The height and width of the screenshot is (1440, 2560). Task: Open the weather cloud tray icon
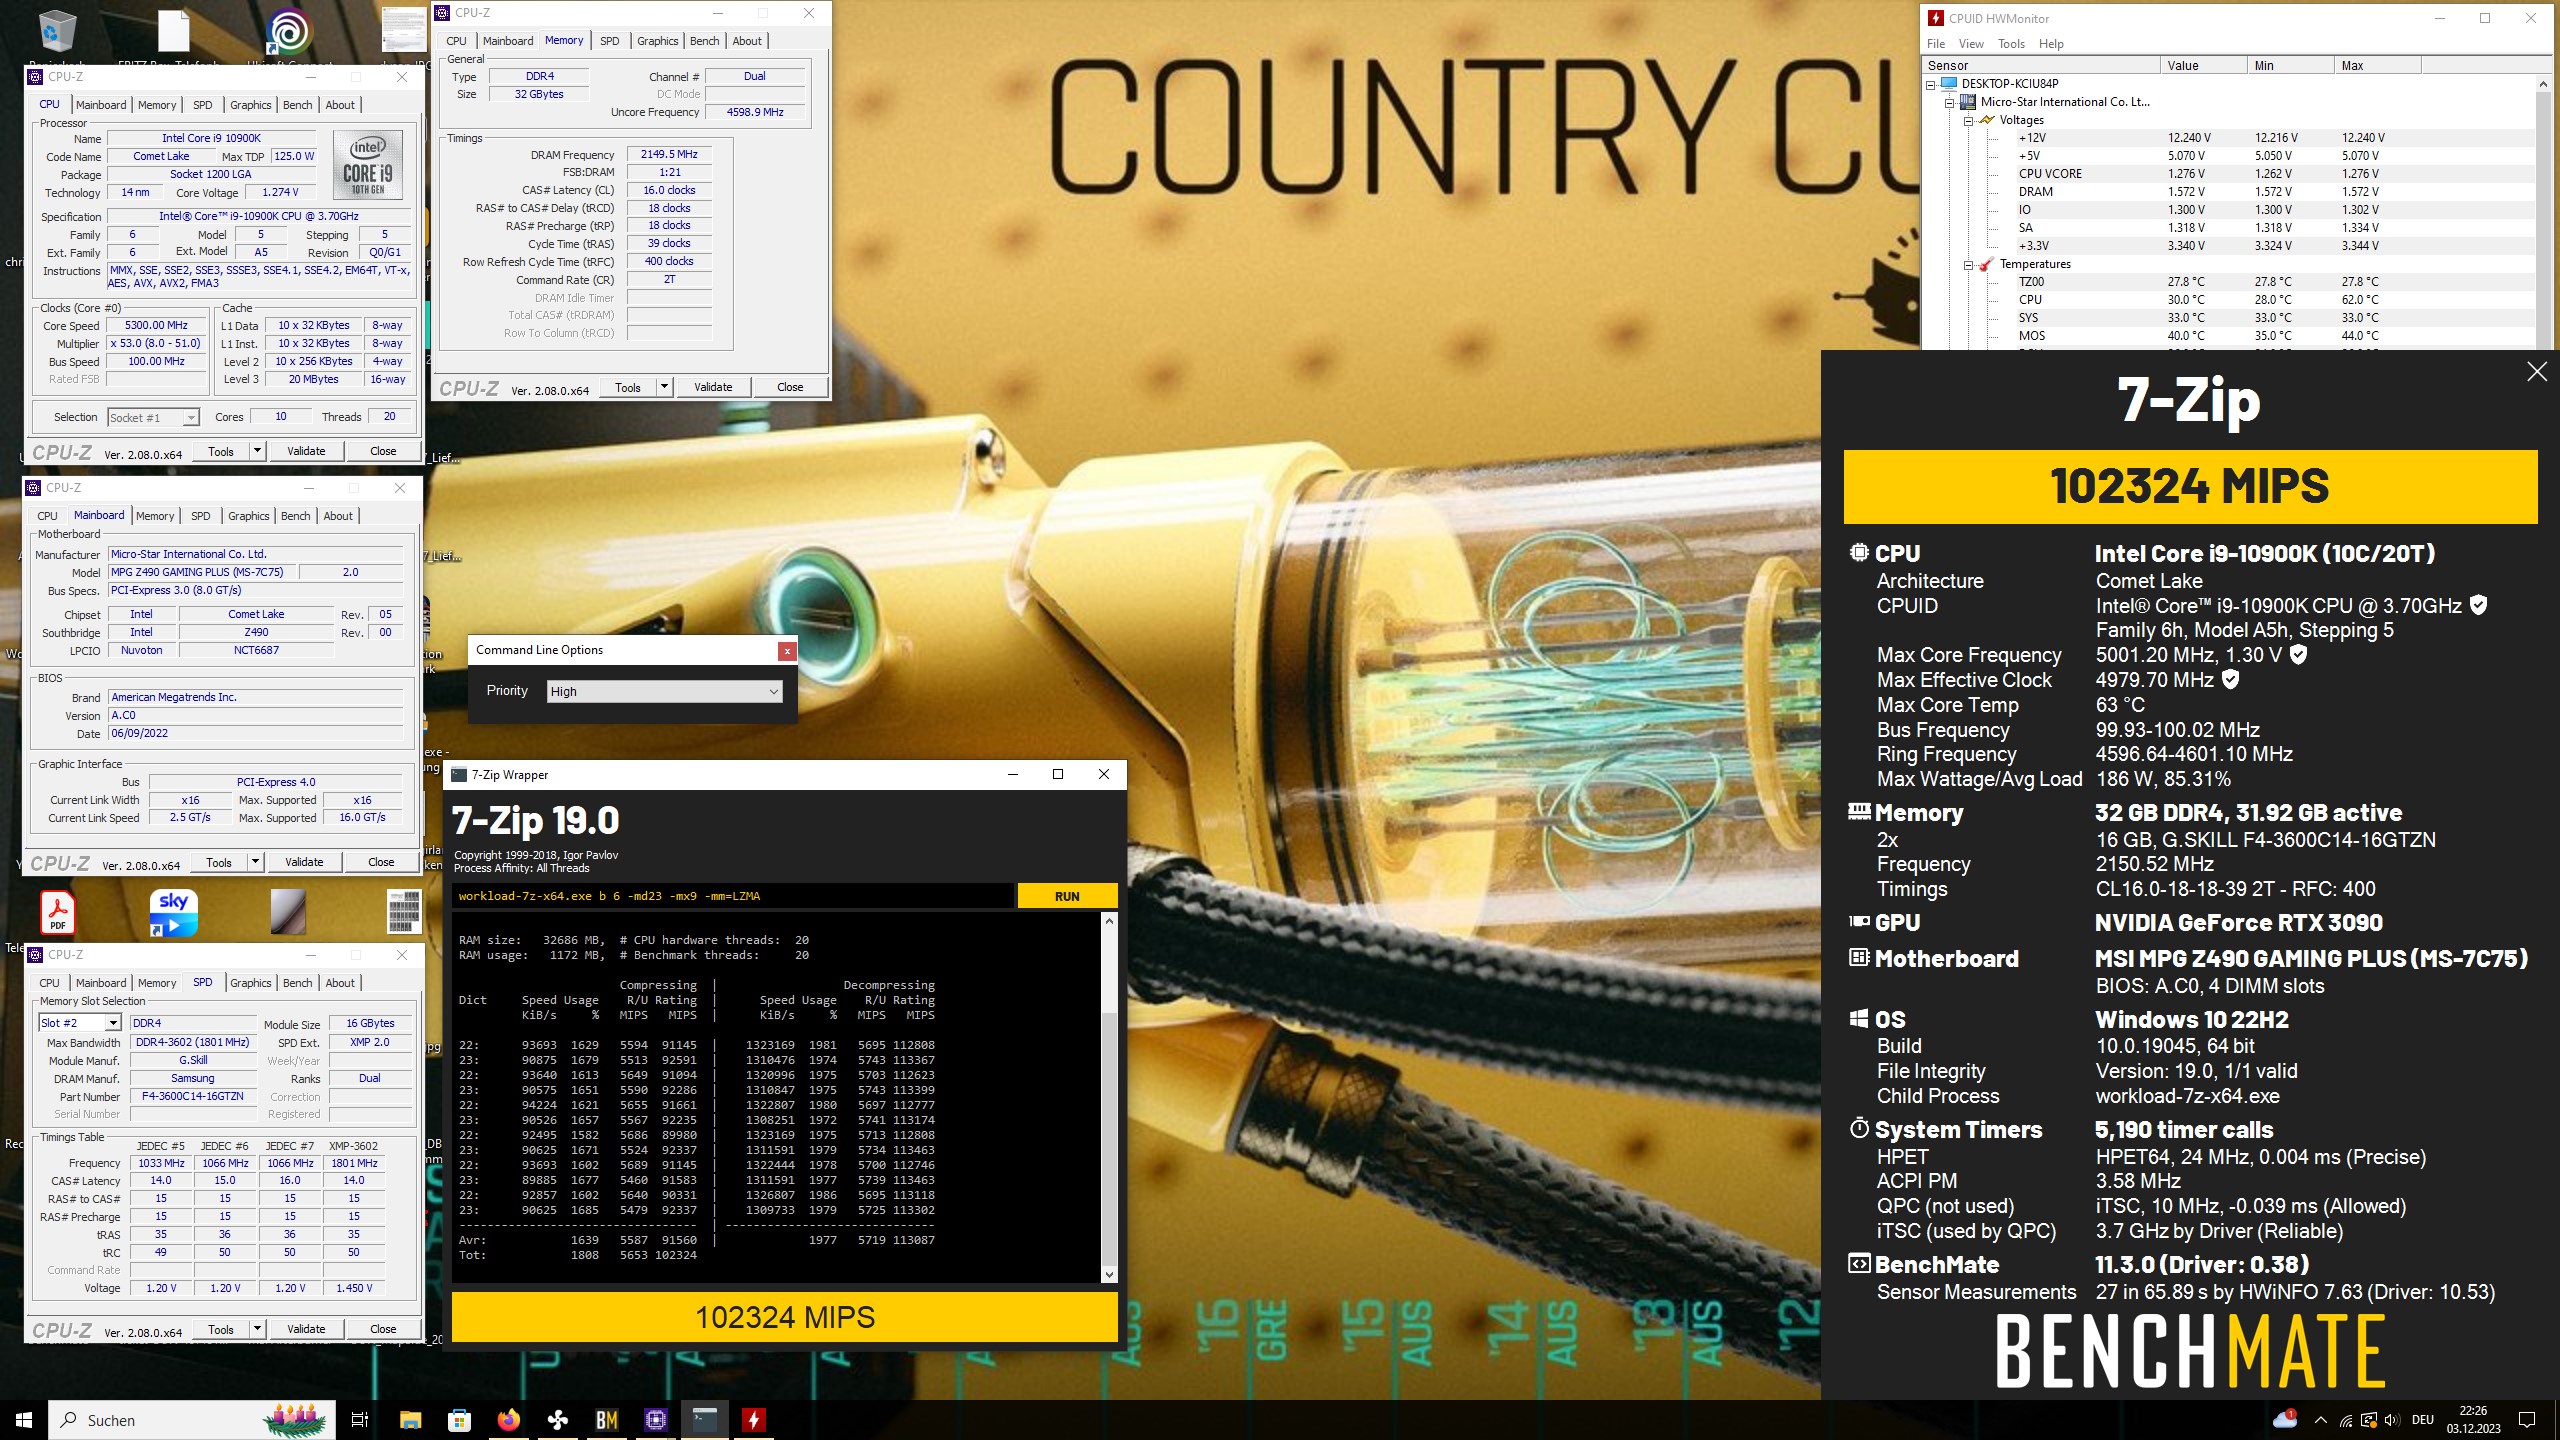[2285, 1420]
